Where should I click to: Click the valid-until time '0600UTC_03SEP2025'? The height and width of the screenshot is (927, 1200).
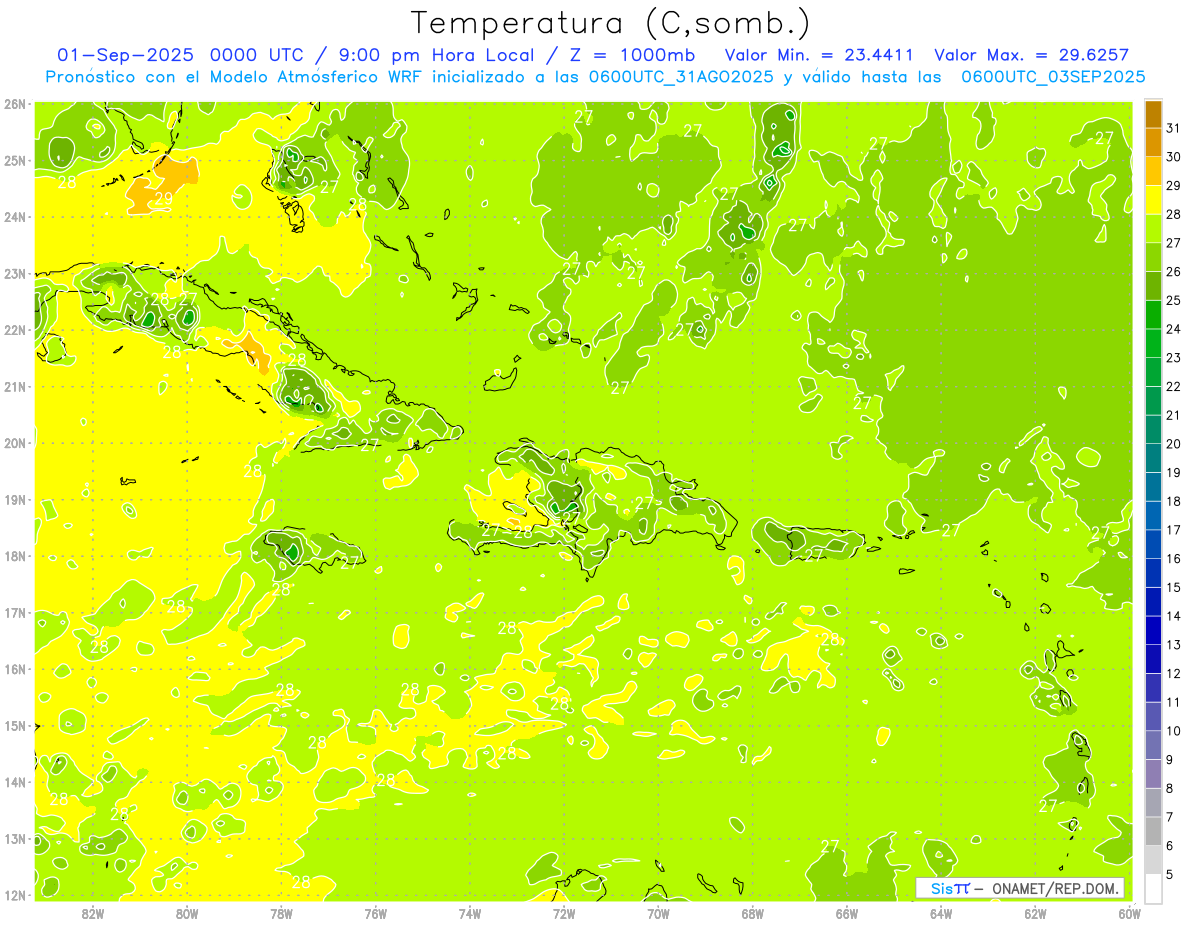1053,77
